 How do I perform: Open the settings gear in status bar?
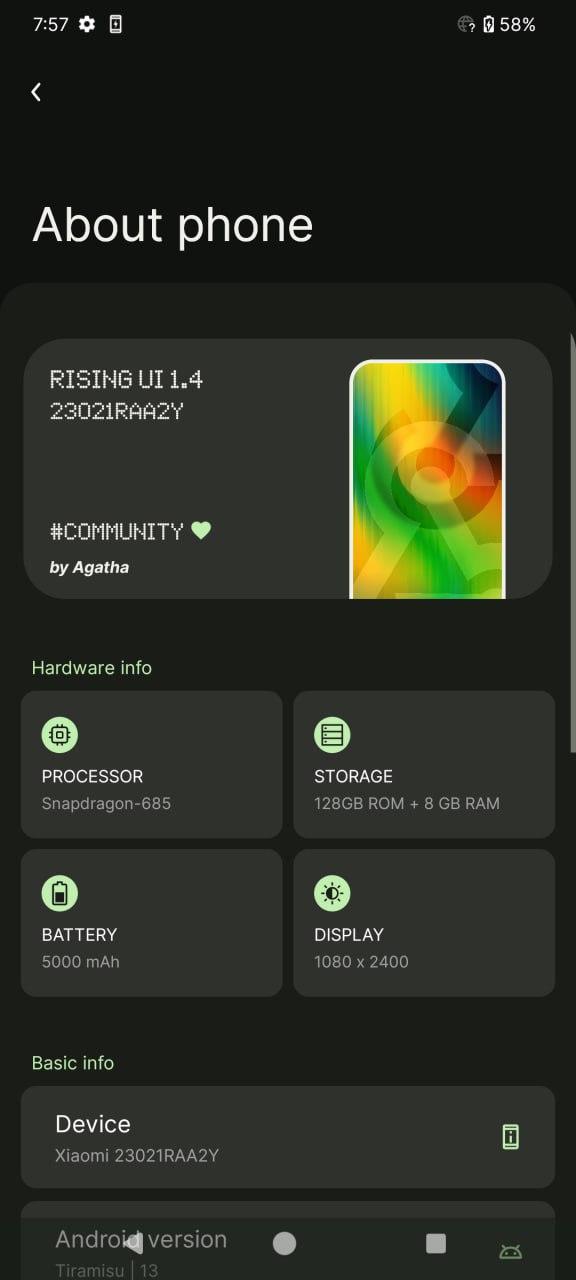pyautogui.click(x=87, y=24)
